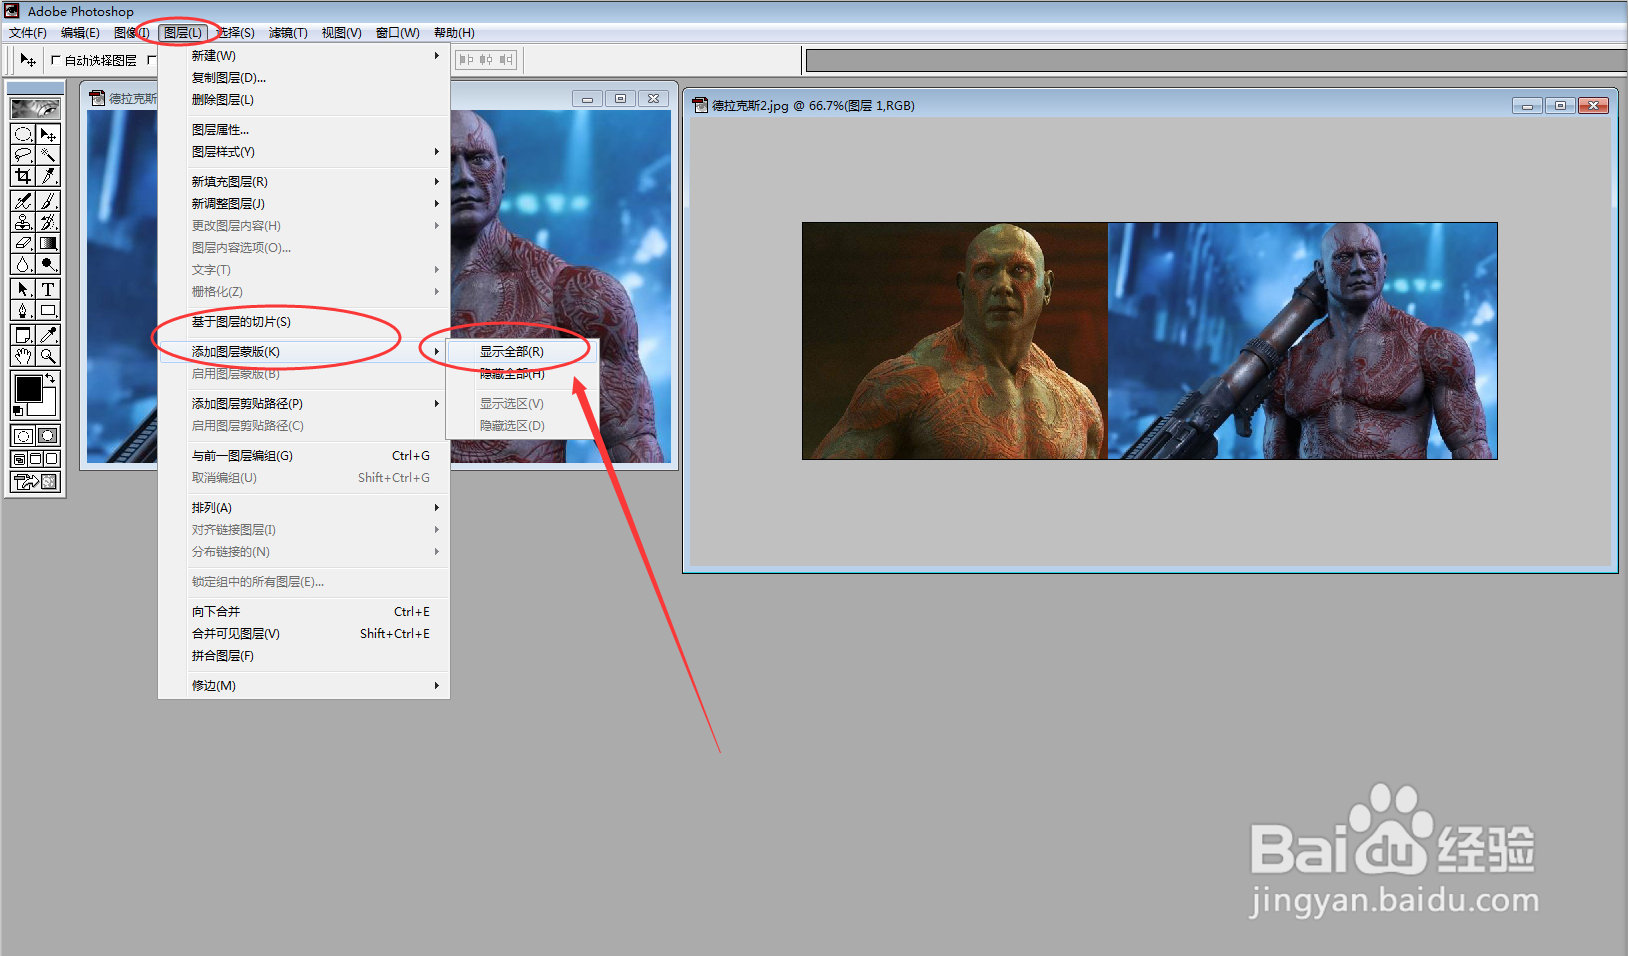Choose 显示全部(R) in submenu

coord(522,352)
